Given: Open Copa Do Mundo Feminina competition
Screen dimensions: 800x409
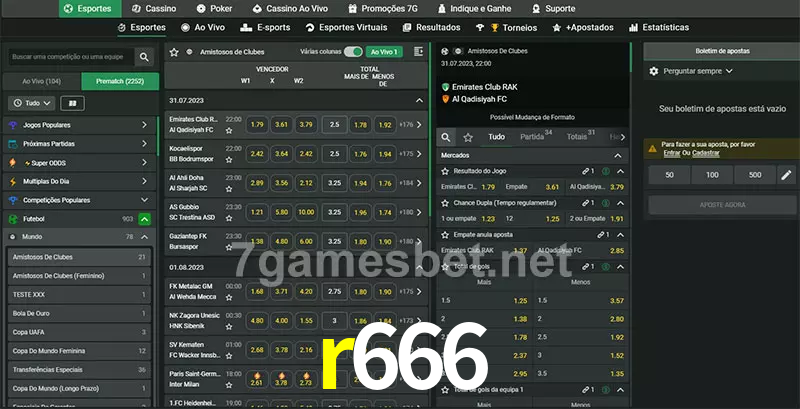Looking at the screenshot, I should tap(79, 351).
